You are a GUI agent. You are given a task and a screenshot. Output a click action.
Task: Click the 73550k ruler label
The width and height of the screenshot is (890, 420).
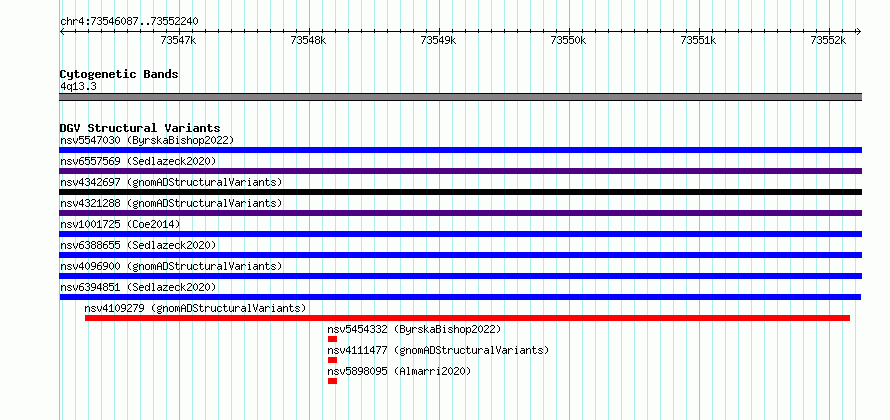(568, 40)
